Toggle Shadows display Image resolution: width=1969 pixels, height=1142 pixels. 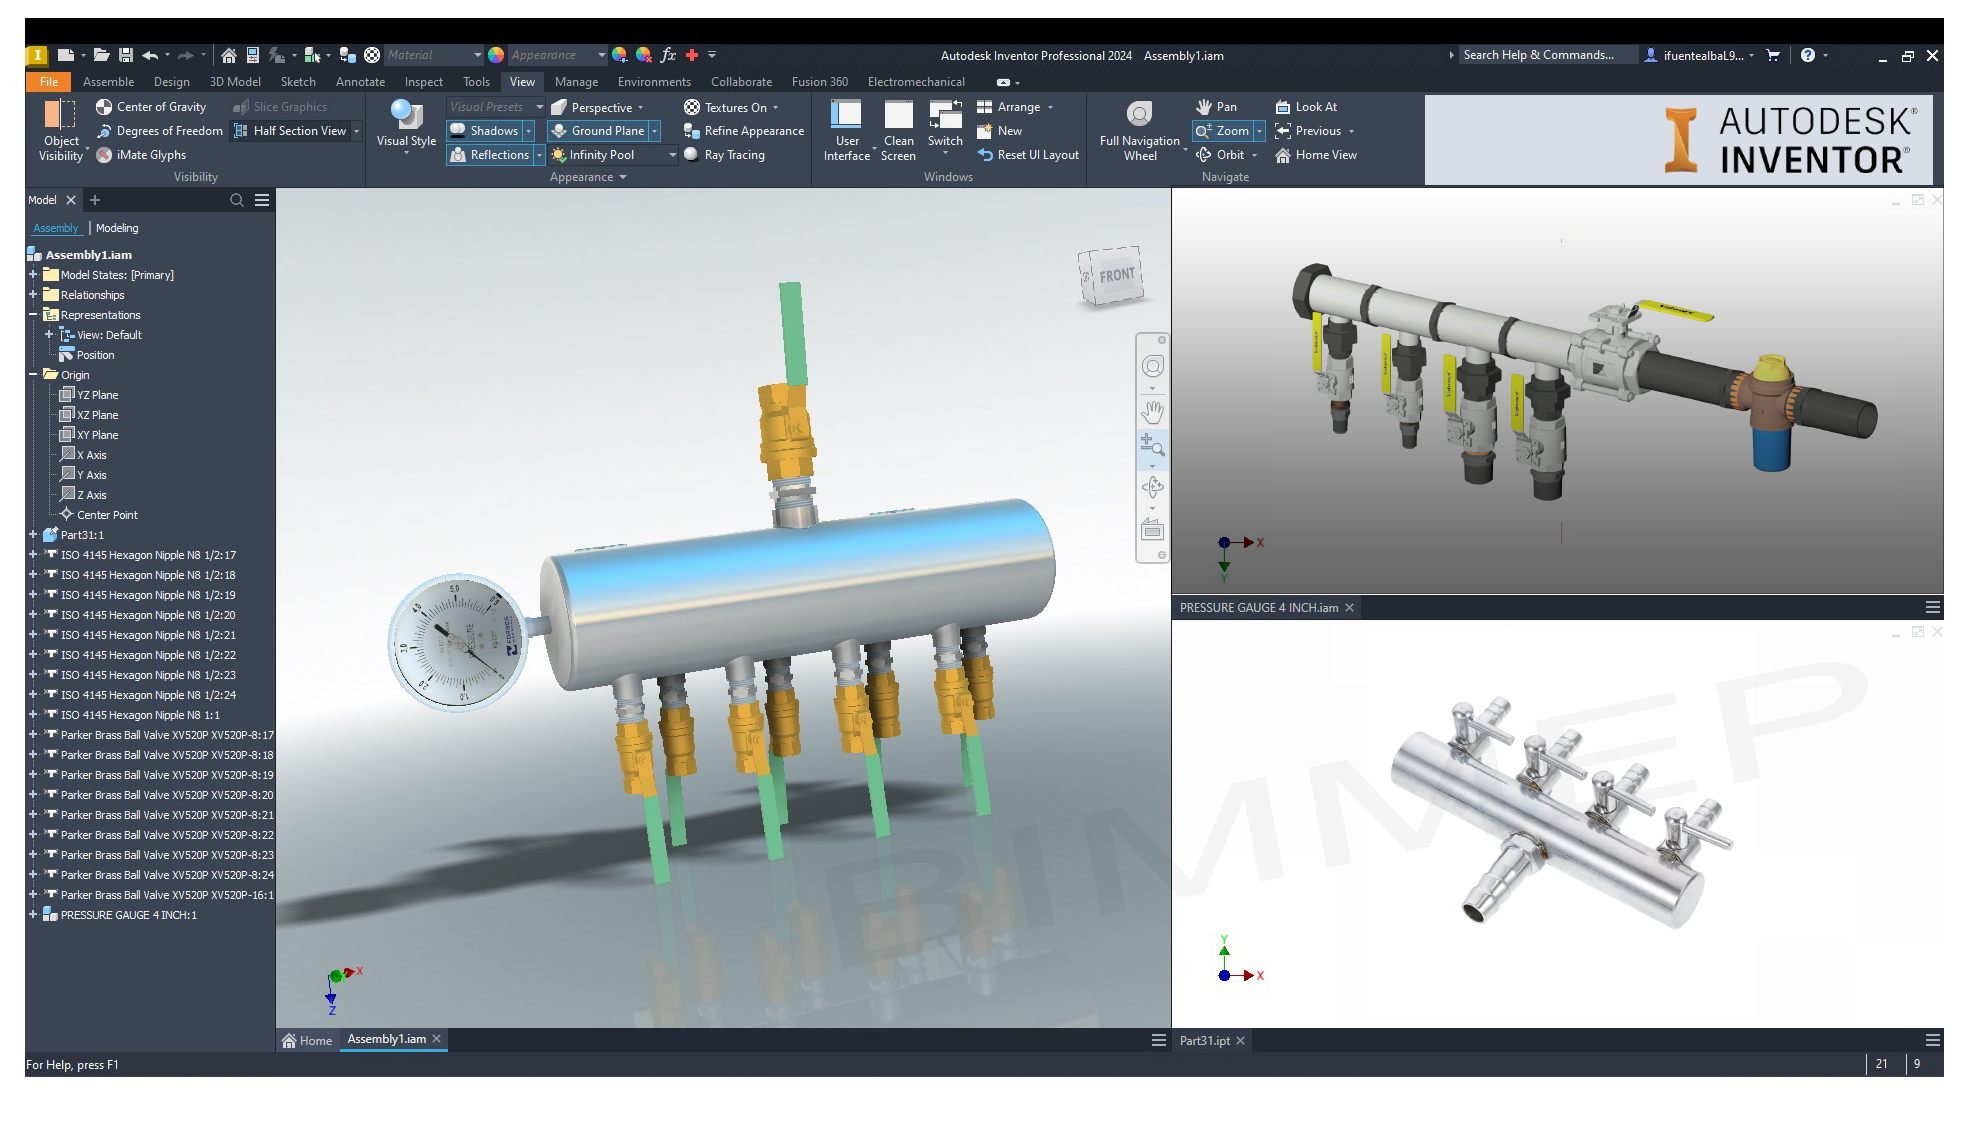(484, 131)
